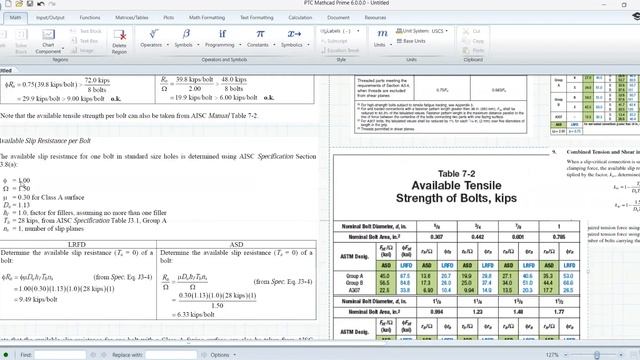Click the Open file folder icon

click(19, 4)
